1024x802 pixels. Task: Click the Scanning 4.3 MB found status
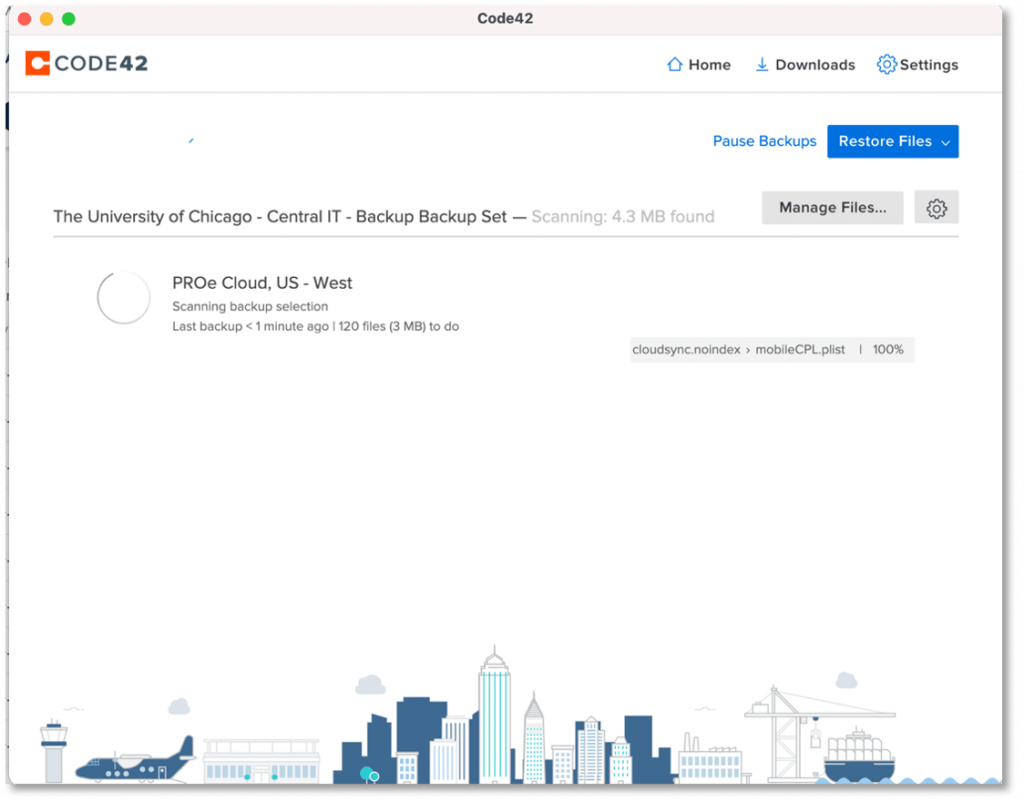tap(622, 217)
